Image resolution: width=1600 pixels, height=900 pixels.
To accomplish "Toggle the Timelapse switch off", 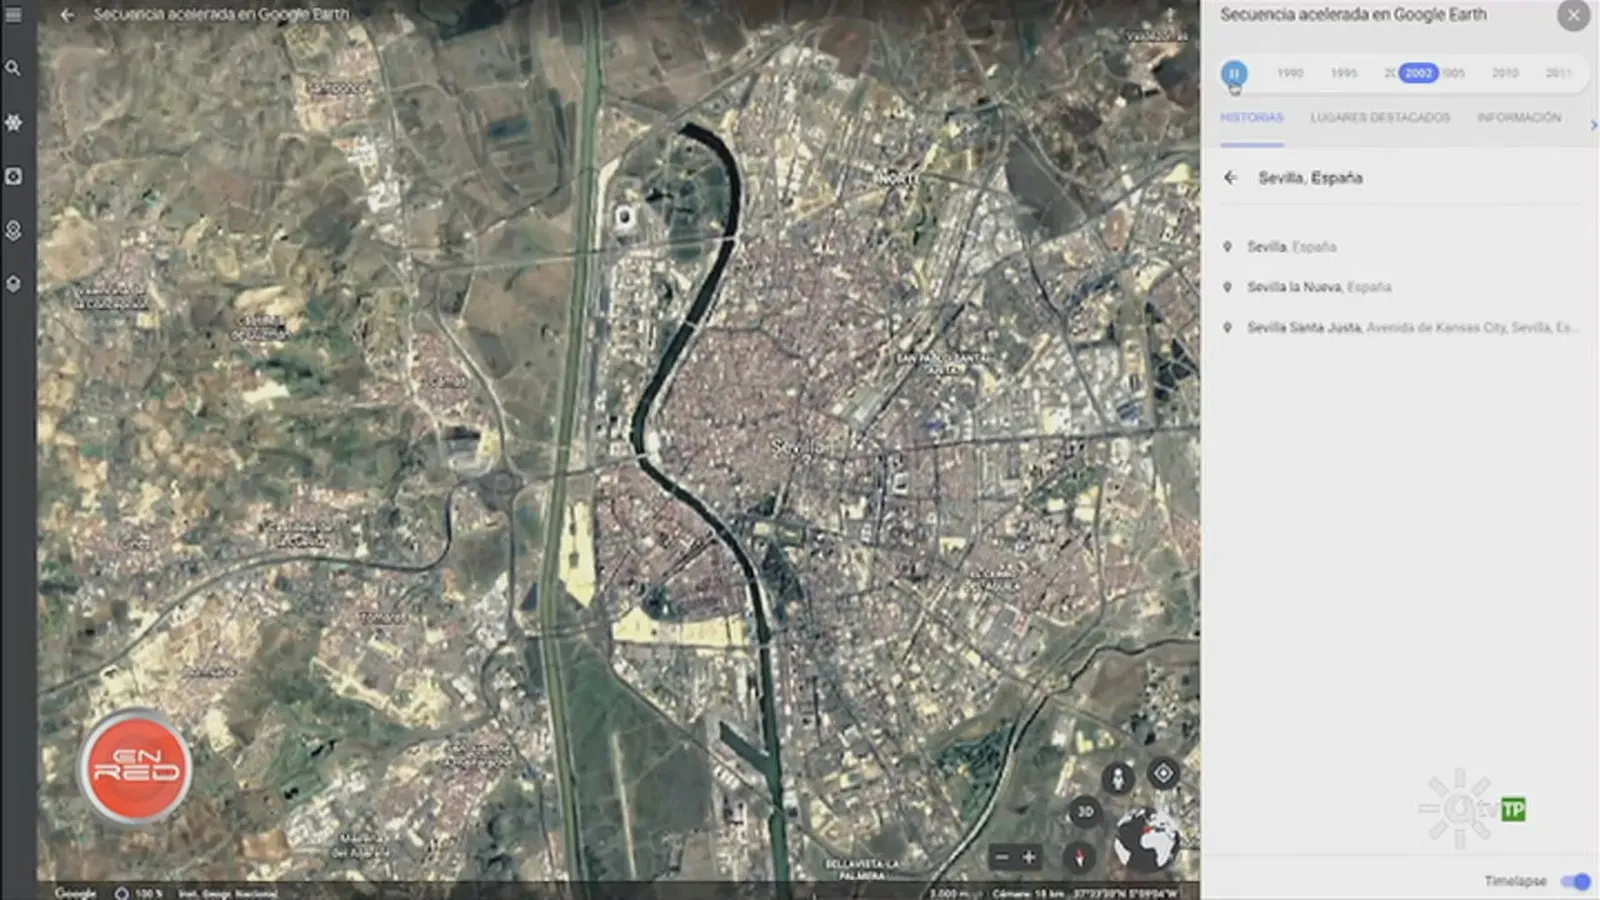I will (1575, 881).
